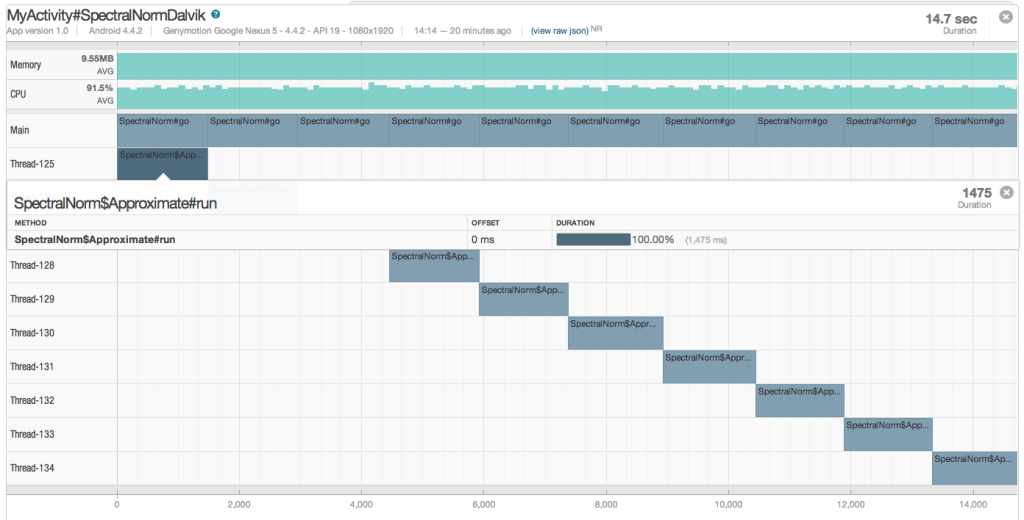This screenshot has height=520, width=1024.
Task: Select the Thread-131 SpectralNorm$Approximate block
Action: coord(709,367)
